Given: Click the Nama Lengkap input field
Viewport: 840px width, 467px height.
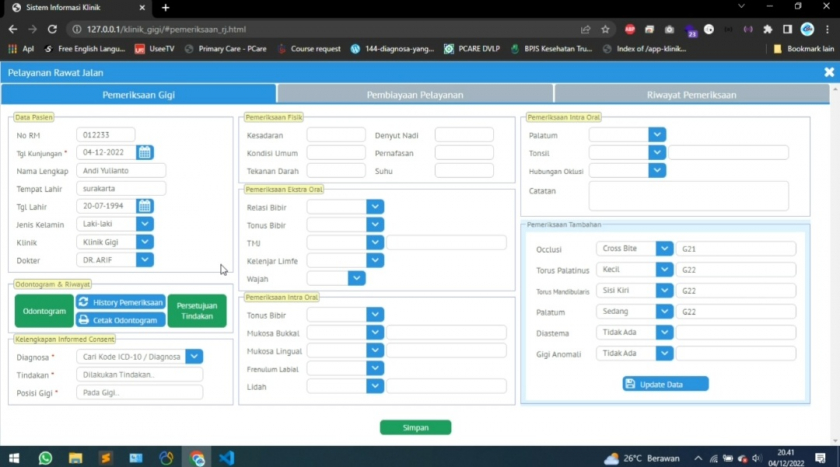Looking at the screenshot, I should point(121,171).
